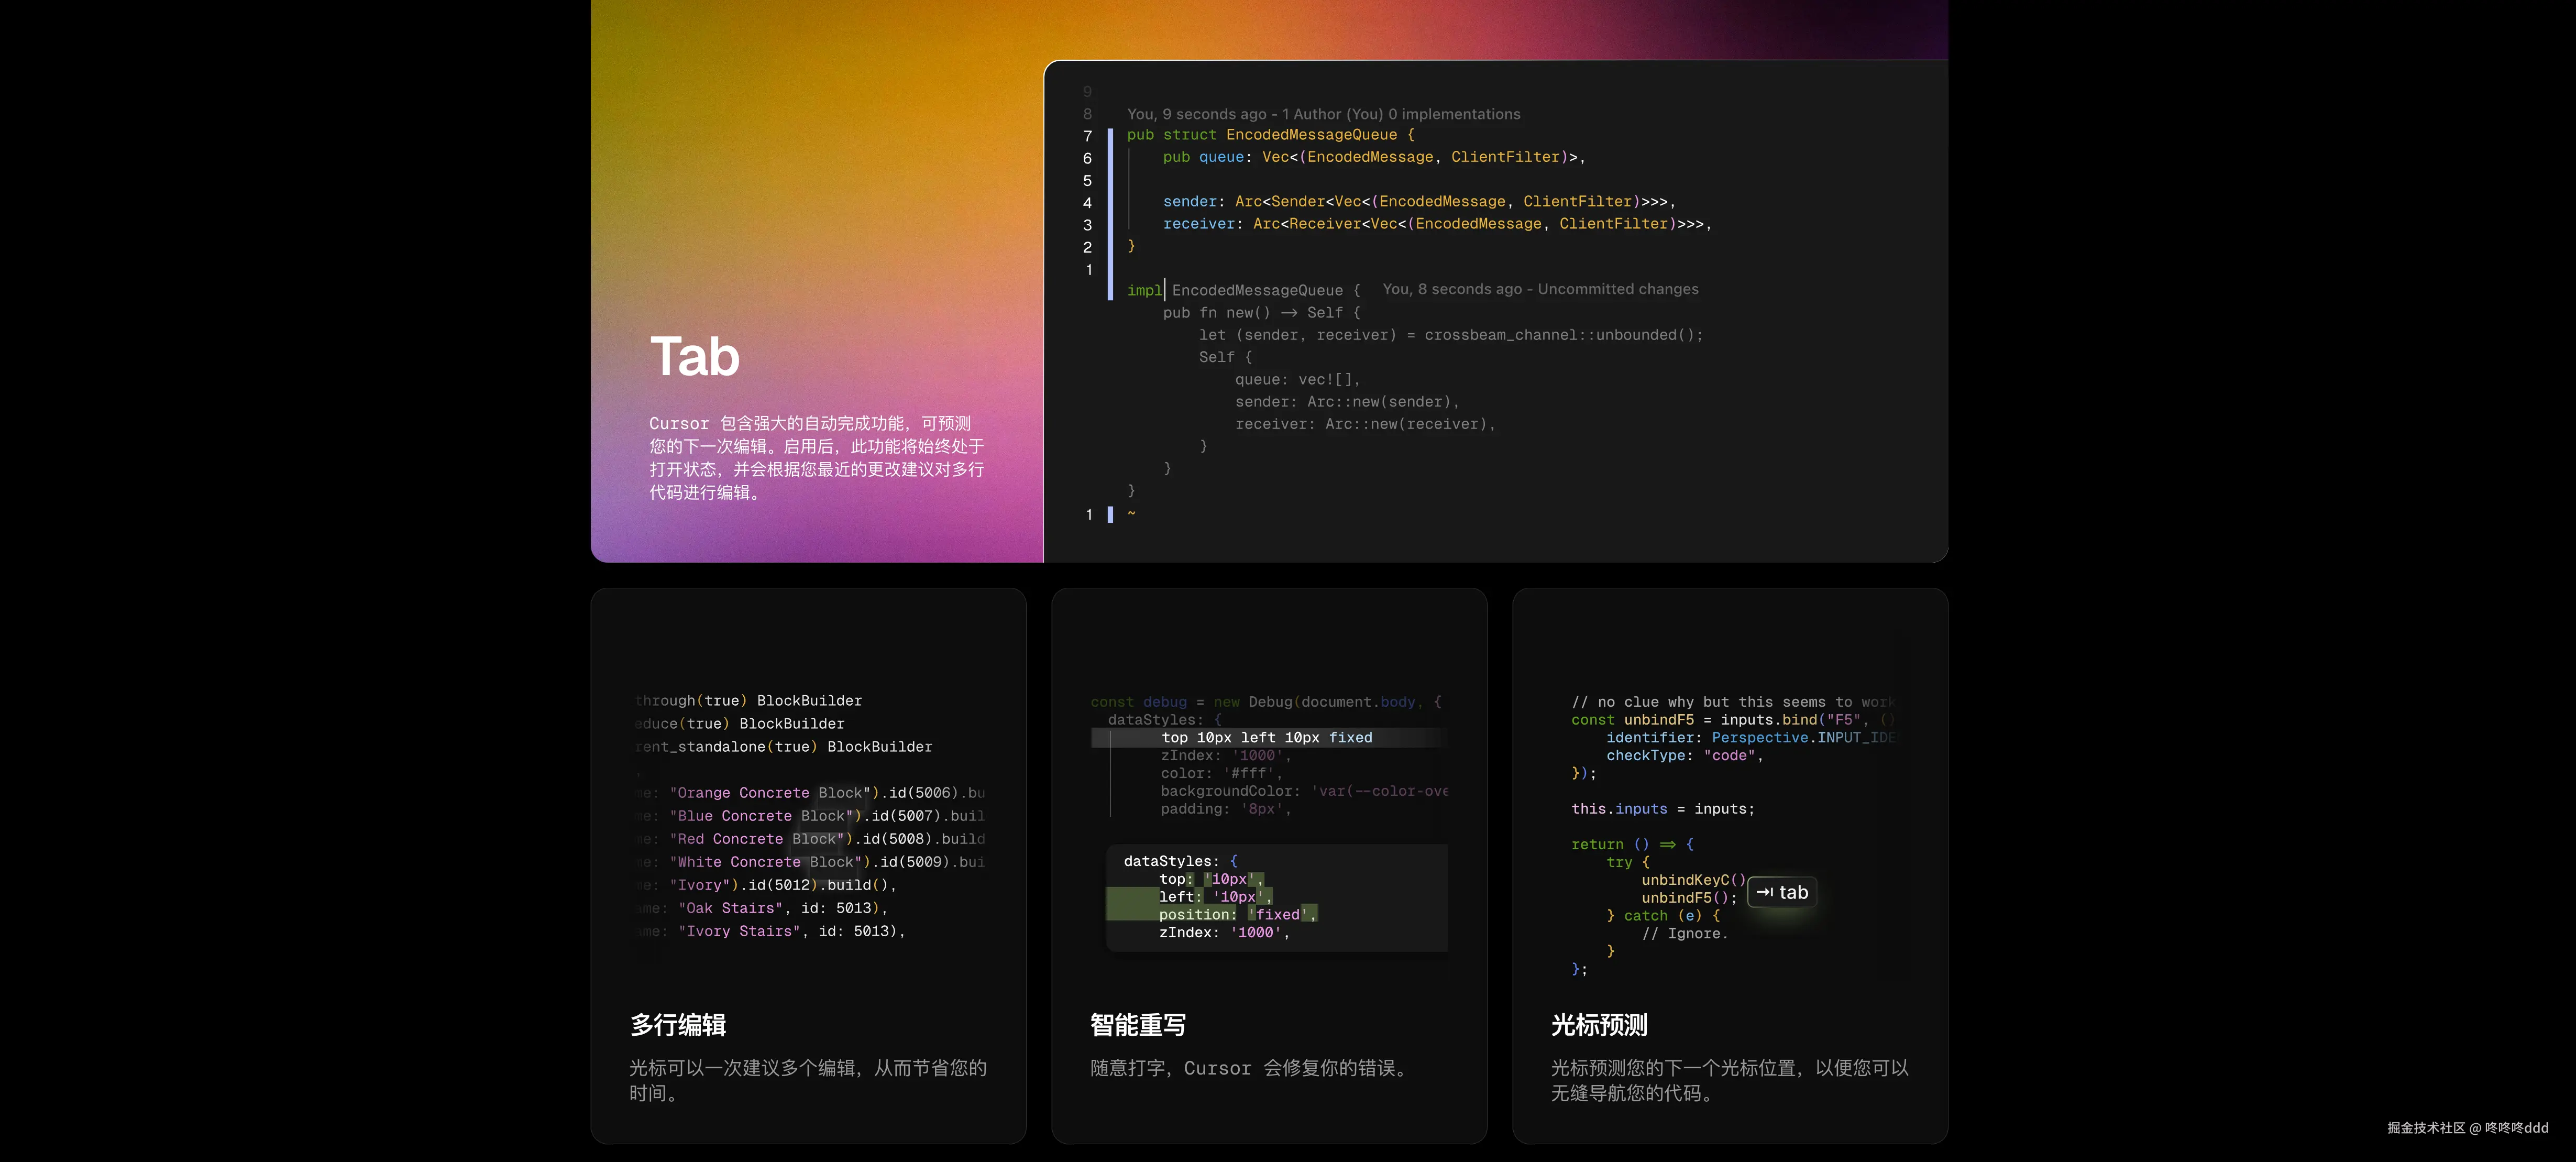Click the "return () => {" line
Image resolution: width=2576 pixels, height=1162 pixels.
coord(1633,845)
